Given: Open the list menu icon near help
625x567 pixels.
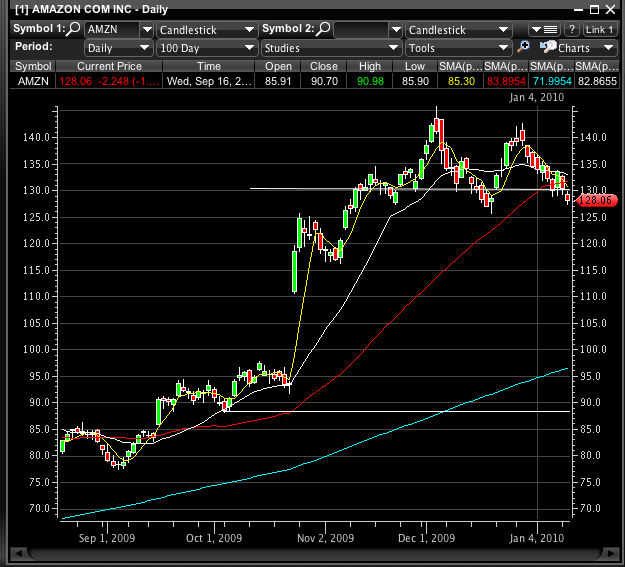Looking at the screenshot, I should point(545,30).
